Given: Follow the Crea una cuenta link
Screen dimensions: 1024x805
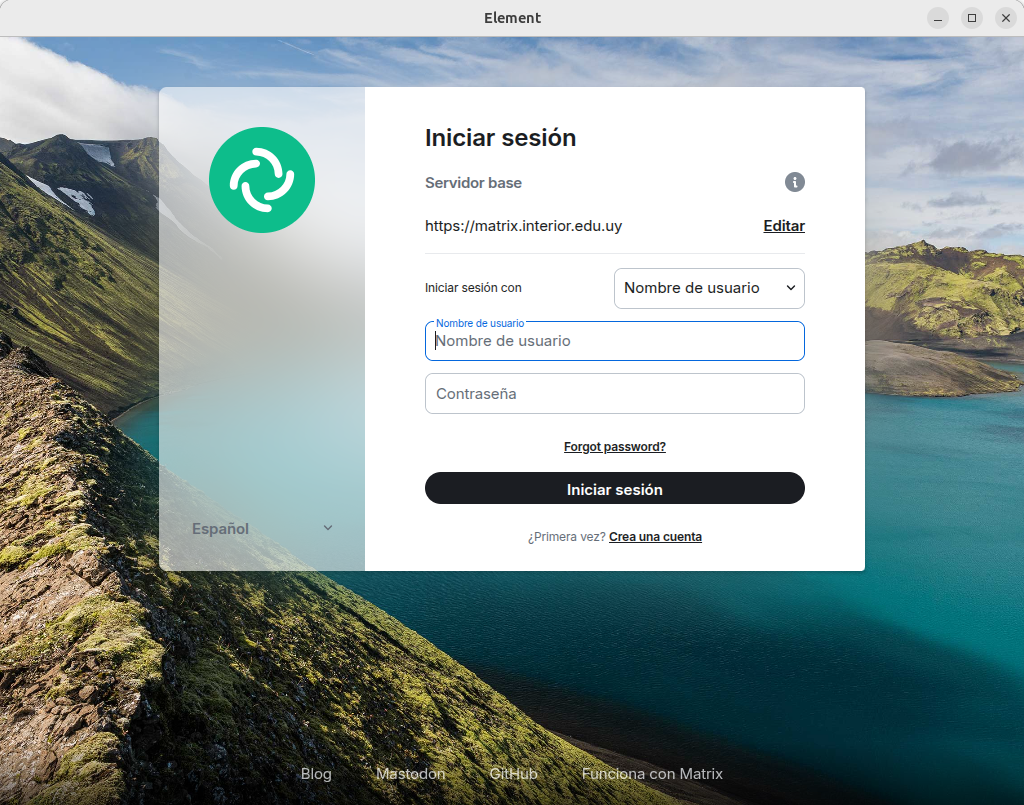Looking at the screenshot, I should [x=655, y=537].
